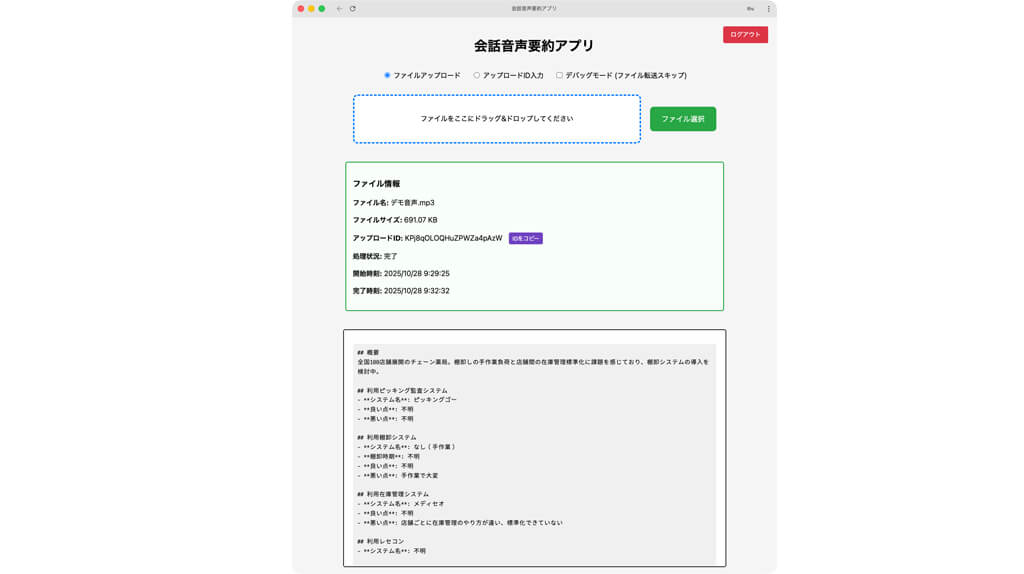Click the green ファイル選択 button
Image resolution: width=1024 pixels, height=574 pixels.
(682, 119)
